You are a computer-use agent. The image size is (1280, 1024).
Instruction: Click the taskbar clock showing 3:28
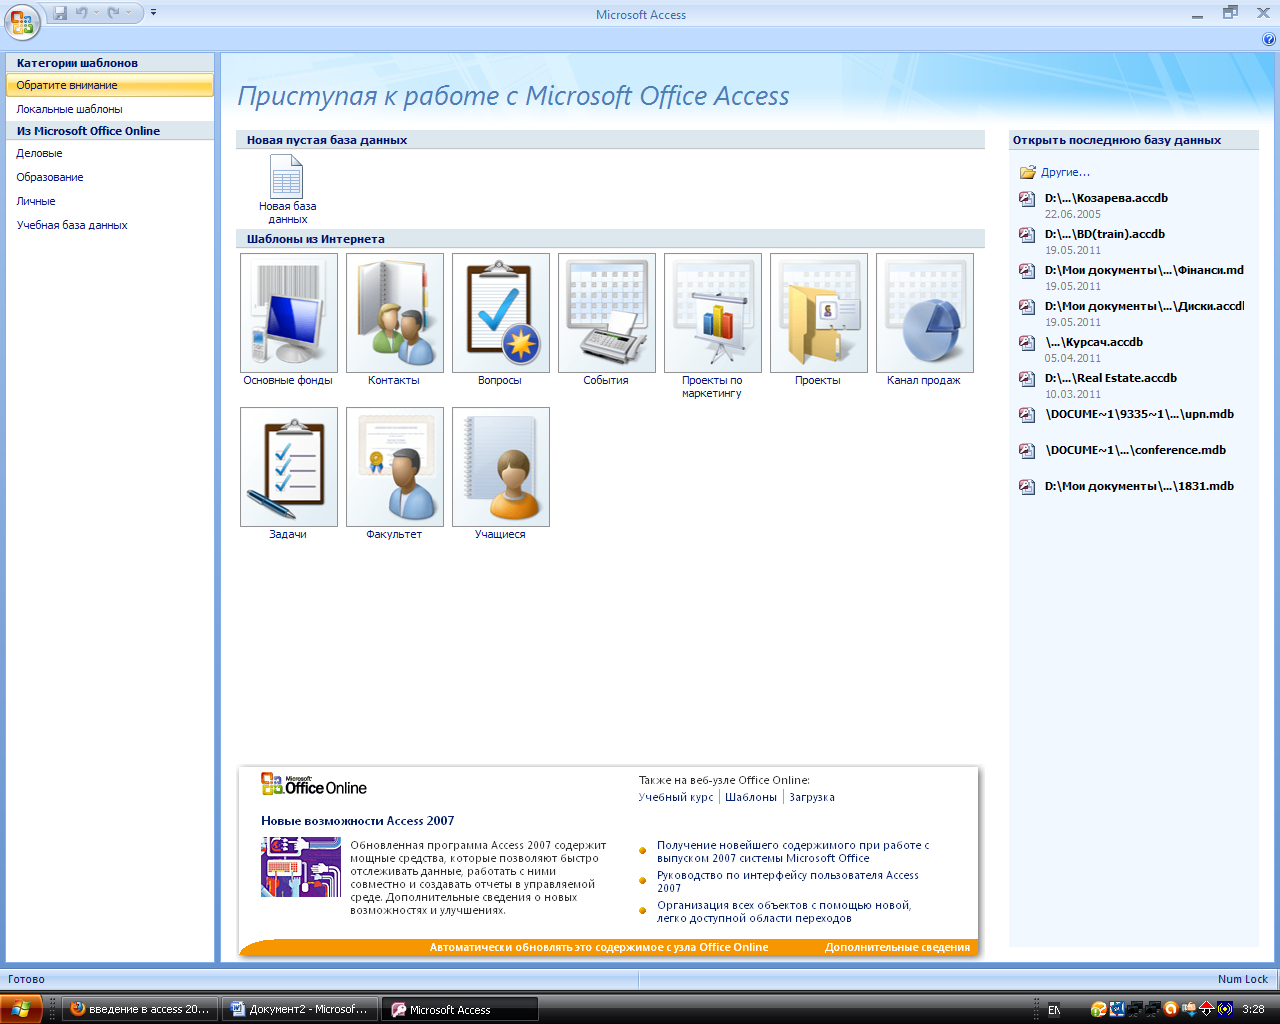tap(1253, 1010)
